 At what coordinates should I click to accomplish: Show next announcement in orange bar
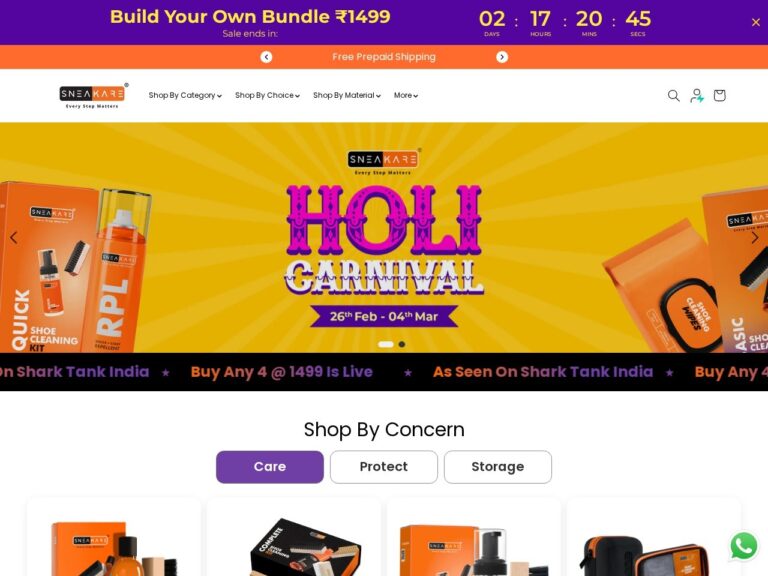tap(502, 57)
